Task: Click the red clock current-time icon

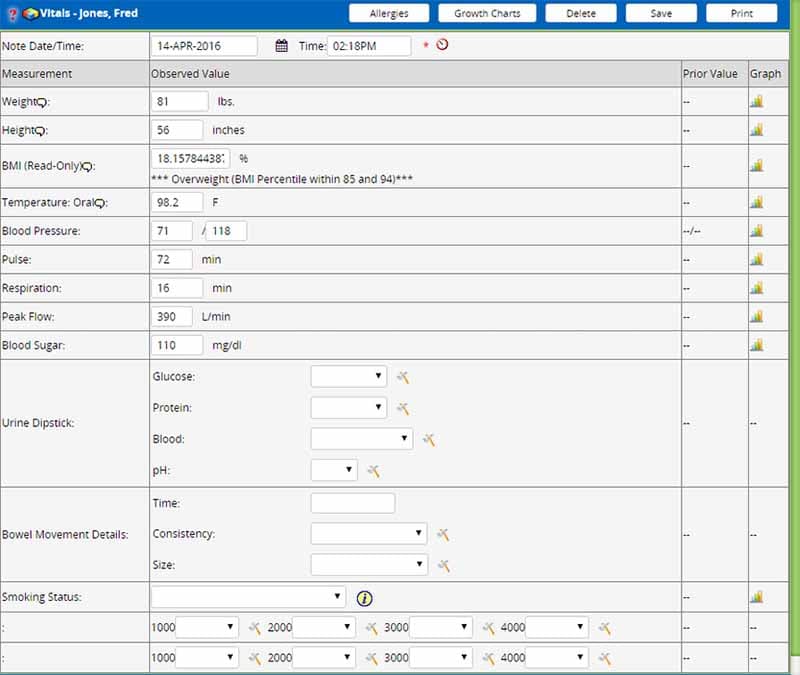Action: [442, 45]
